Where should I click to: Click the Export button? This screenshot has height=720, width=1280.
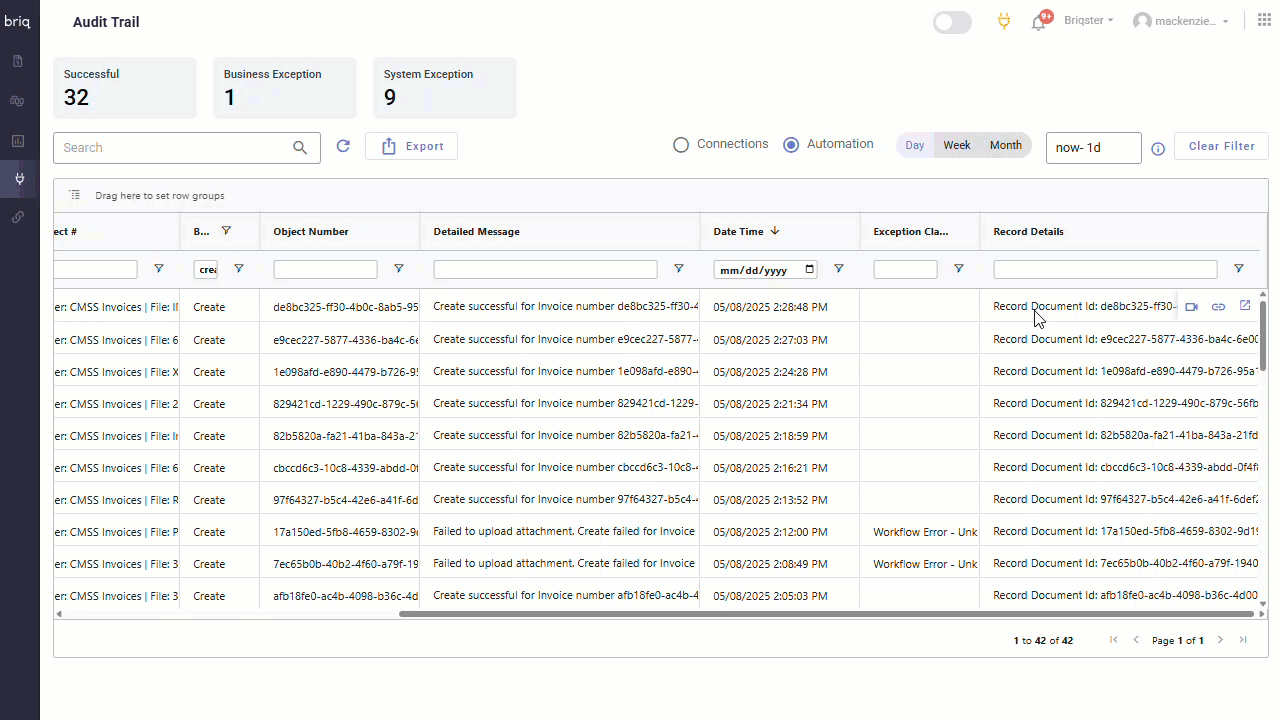[411, 146]
